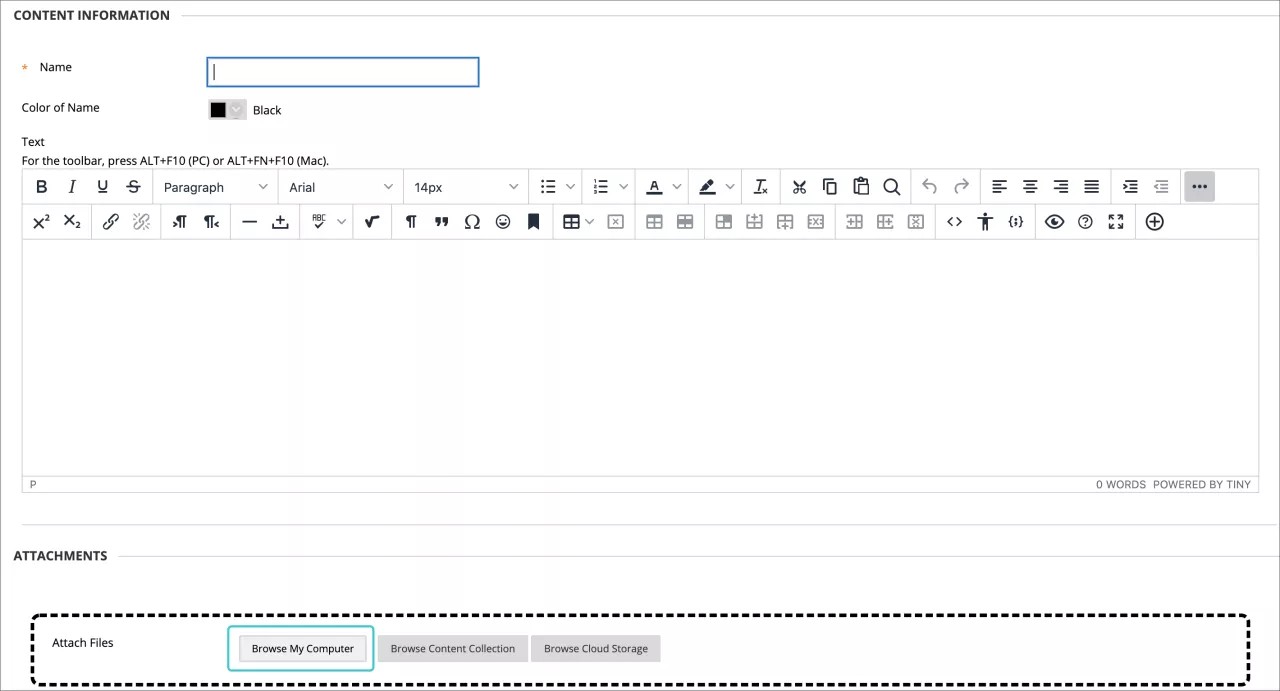The width and height of the screenshot is (1280, 691).
Task: Open the Paragraph style dropdown
Action: 215,186
